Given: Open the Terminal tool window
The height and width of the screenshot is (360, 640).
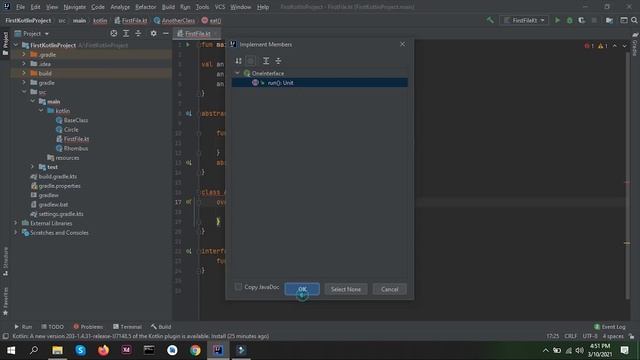Looking at the screenshot, I should [x=127, y=327].
